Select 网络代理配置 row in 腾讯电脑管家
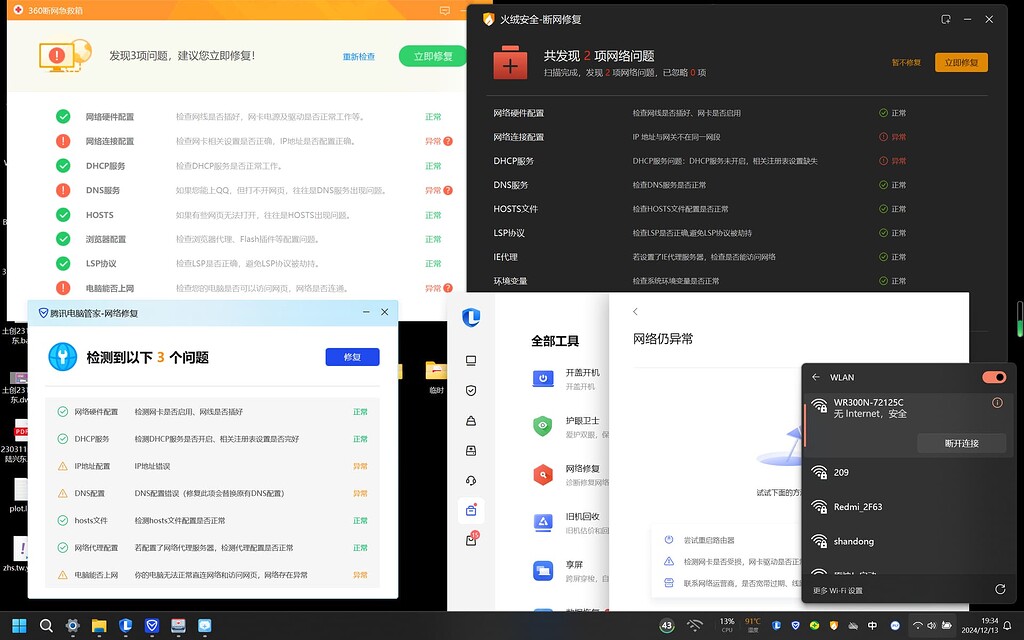The width and height of the screenshot is (1024, 640). pyautogui.click(x=212, y=548)
